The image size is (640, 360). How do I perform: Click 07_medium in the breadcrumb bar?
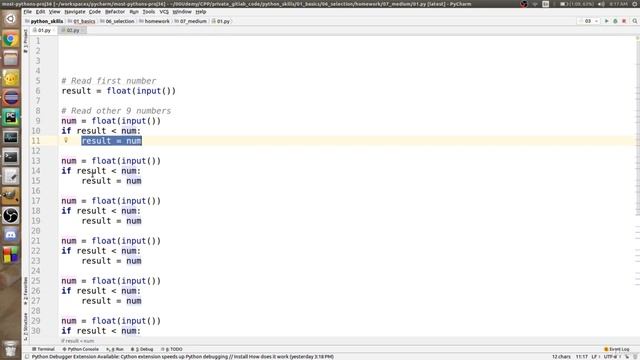[x=190, y=21]
